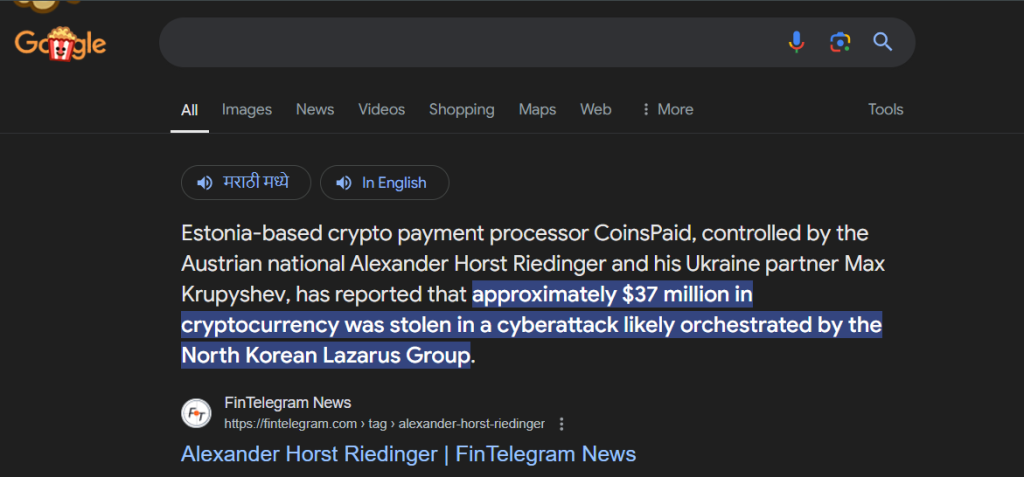Open the Videos results tab
The width and height of the screenshot is (1024, 477).
coord(381,109)
